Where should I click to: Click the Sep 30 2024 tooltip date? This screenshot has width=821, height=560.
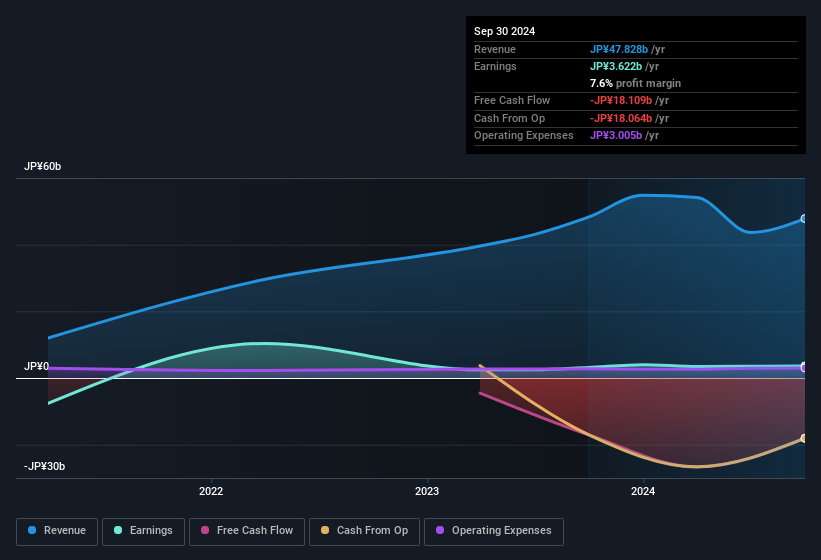click(504, 31)
